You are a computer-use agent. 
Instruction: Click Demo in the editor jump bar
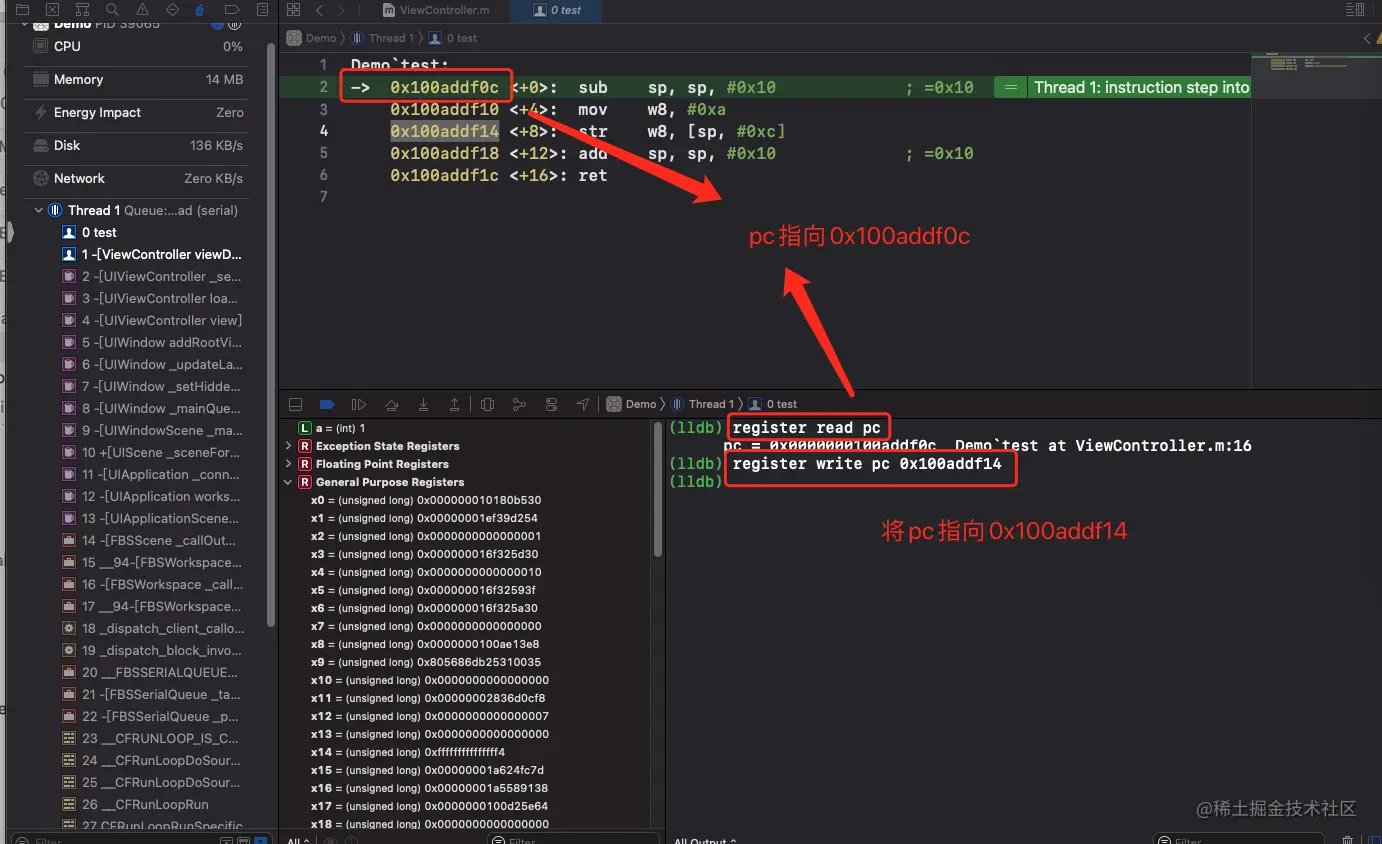coord(312,38)
